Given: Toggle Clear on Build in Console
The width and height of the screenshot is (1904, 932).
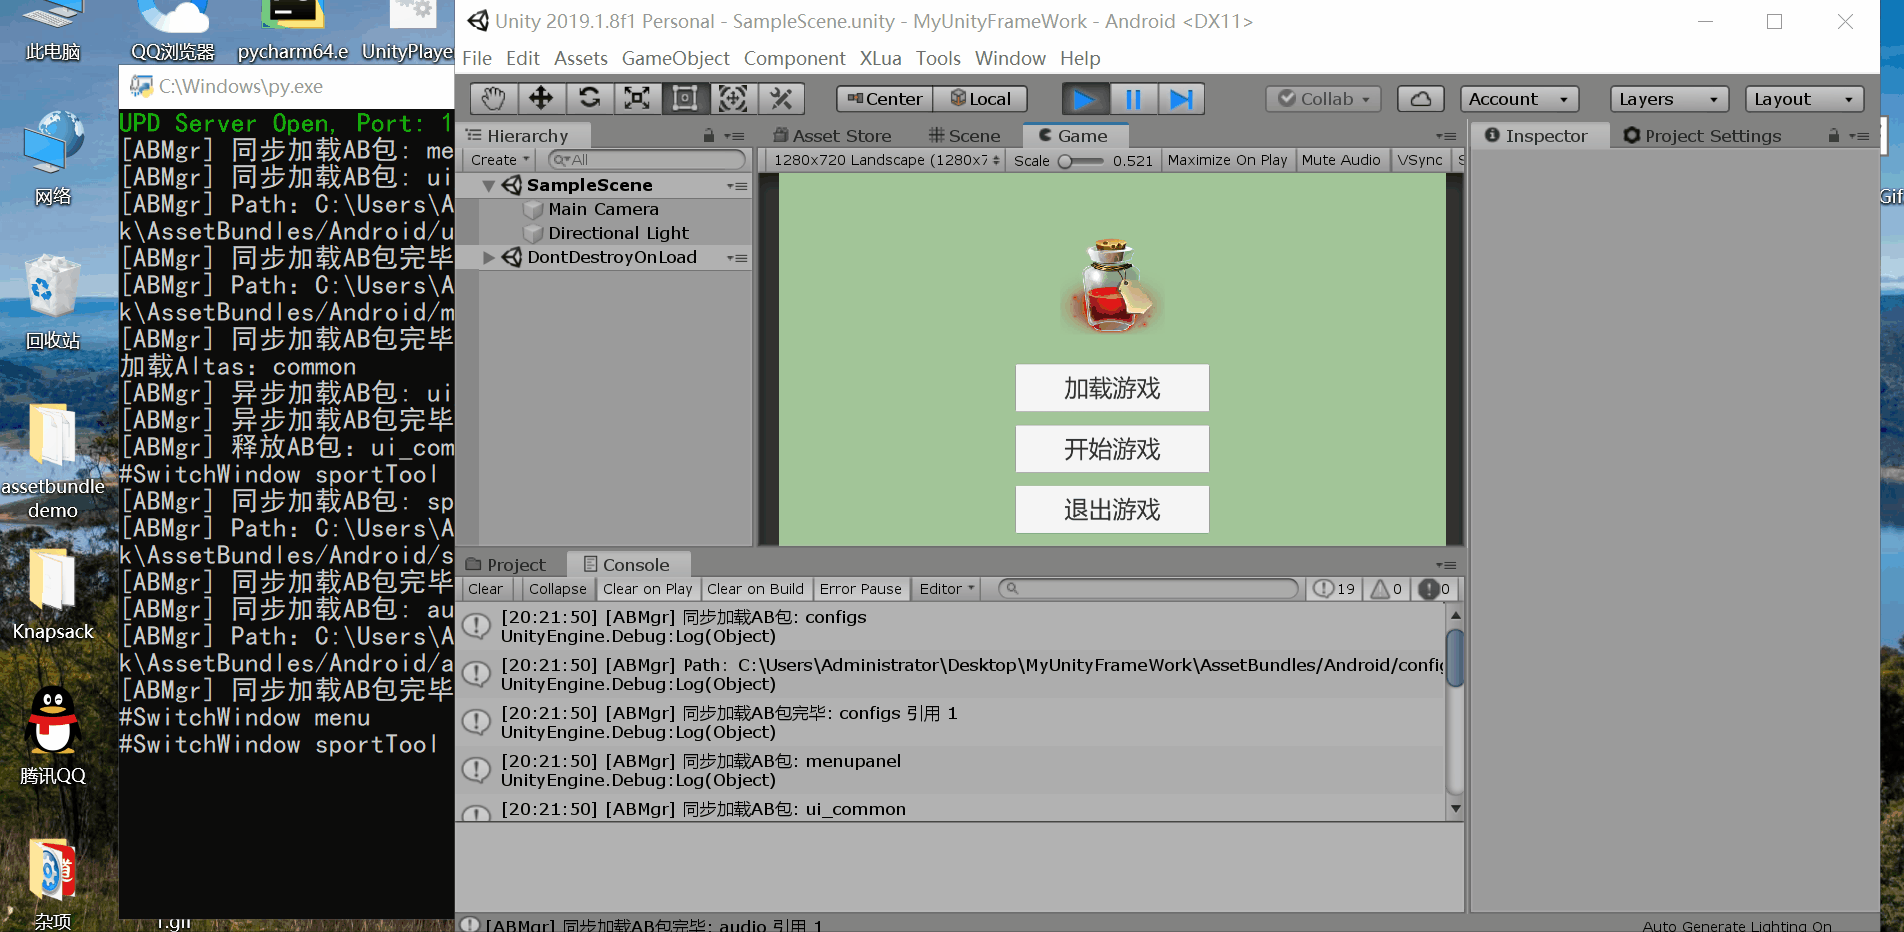Looking at the screenshot, I should coord(755,589).
